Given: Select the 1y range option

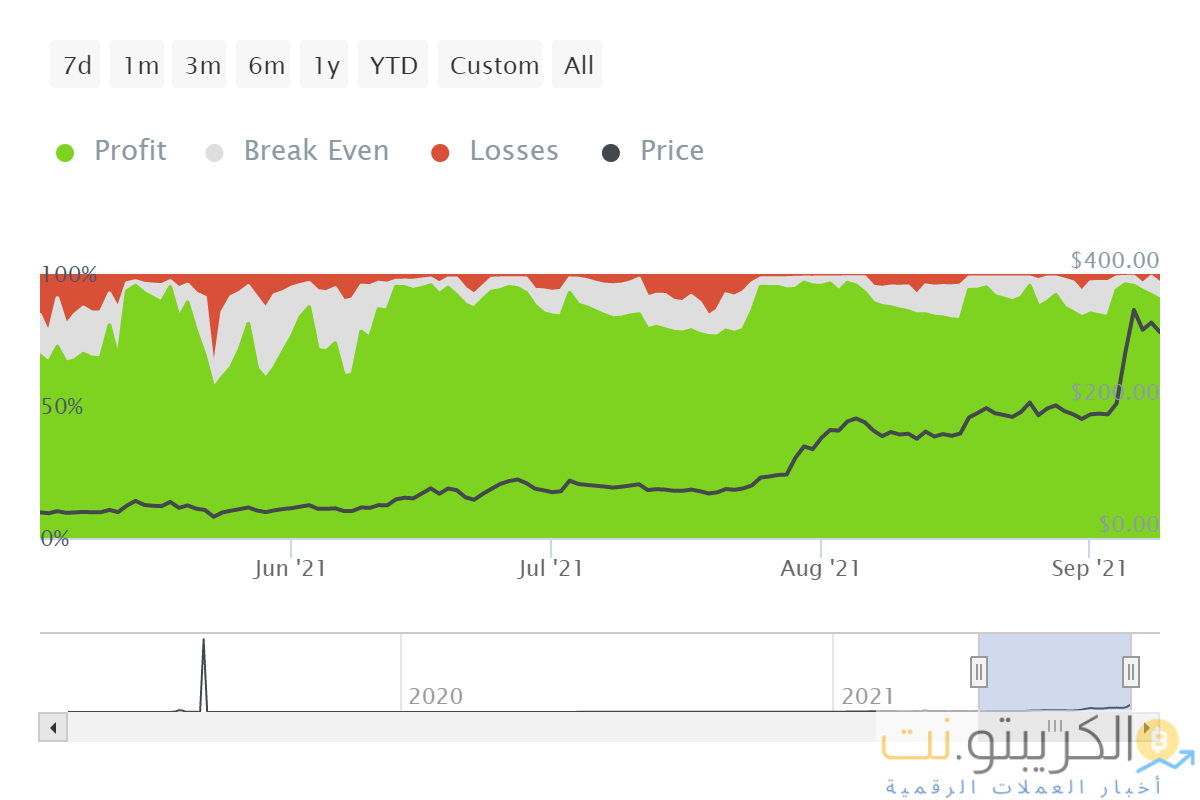Looking at the screenshot, I should point(325,65).
